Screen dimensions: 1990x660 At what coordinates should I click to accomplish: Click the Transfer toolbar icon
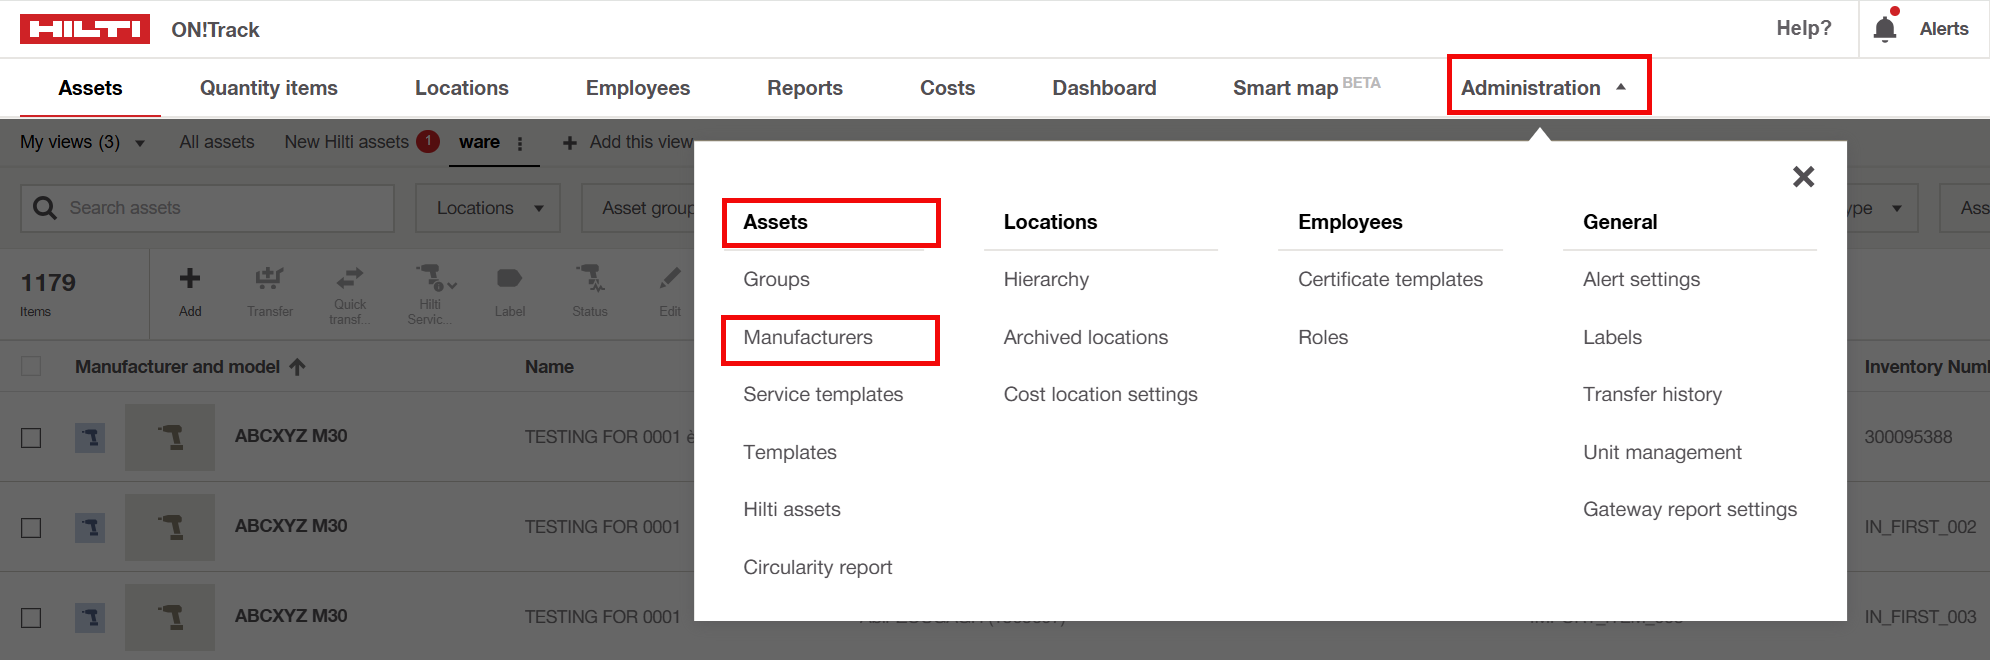coord(269,279)
